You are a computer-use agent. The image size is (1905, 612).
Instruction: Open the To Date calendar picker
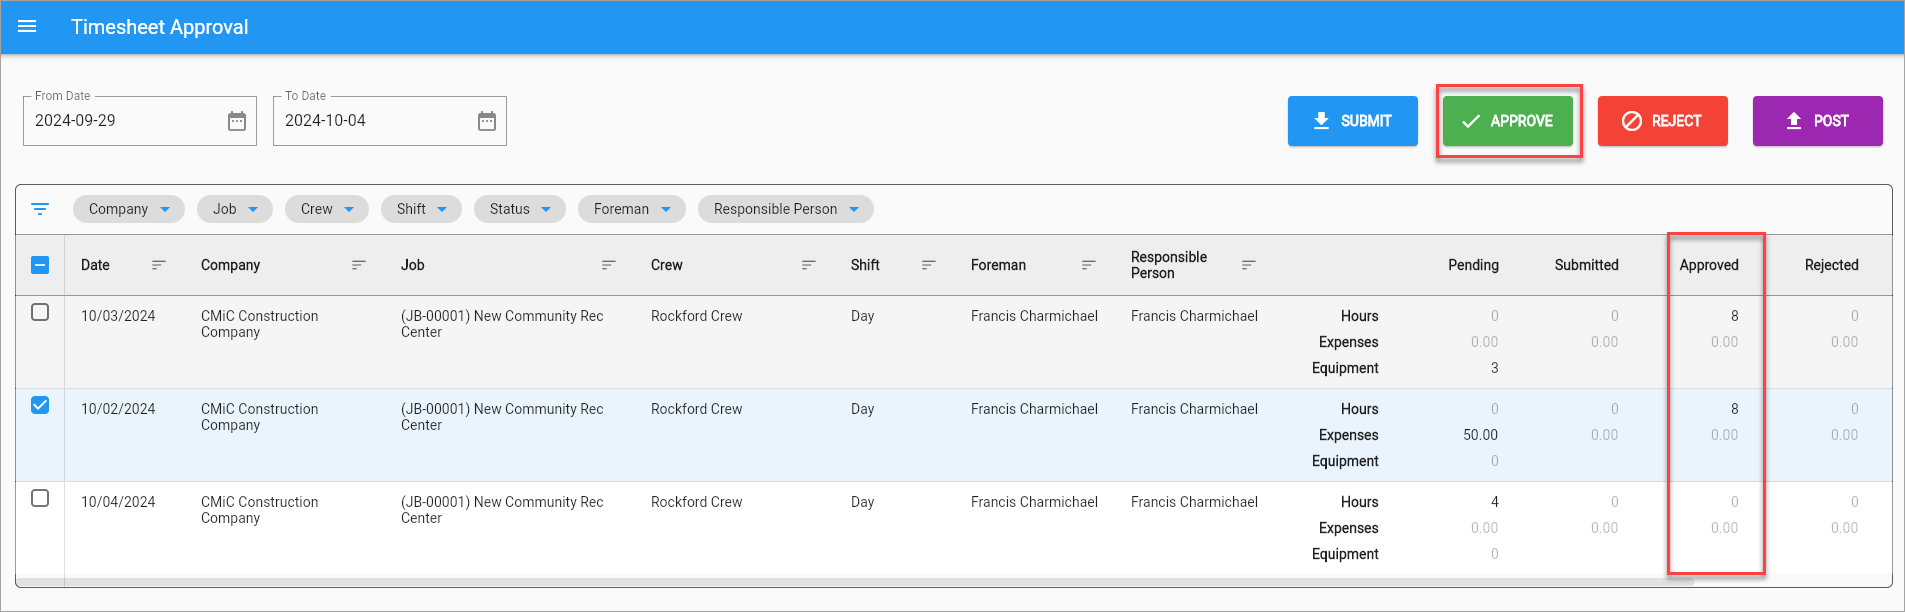pos(487,121)
